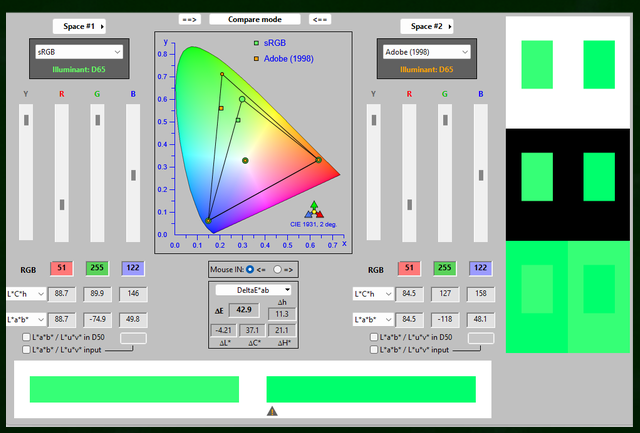This screenshot has width=640, height=433.
Task: Click the sRGB legend marker in diagram
Action: 256,43
